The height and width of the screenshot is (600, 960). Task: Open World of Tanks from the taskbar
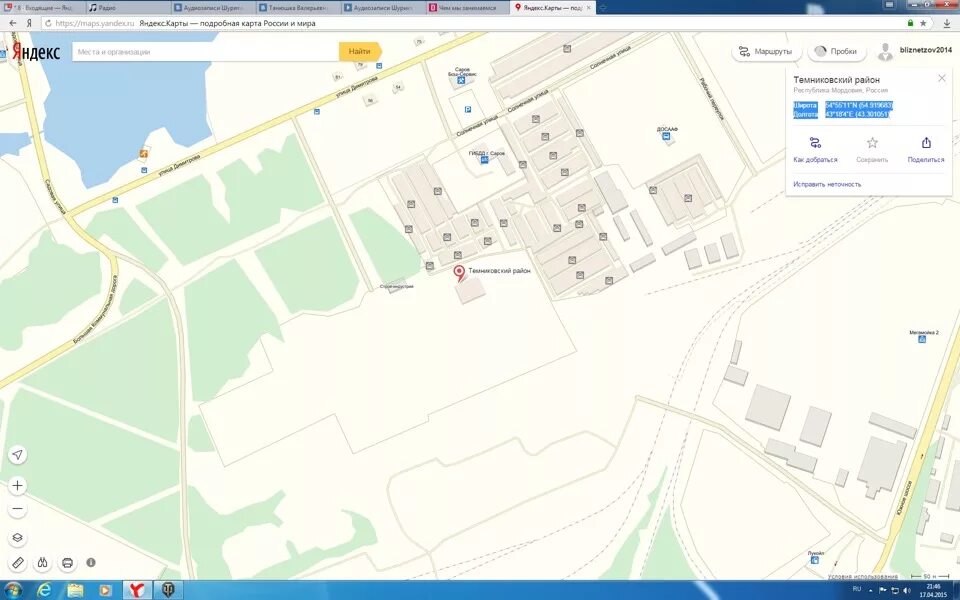pos(168,590)
